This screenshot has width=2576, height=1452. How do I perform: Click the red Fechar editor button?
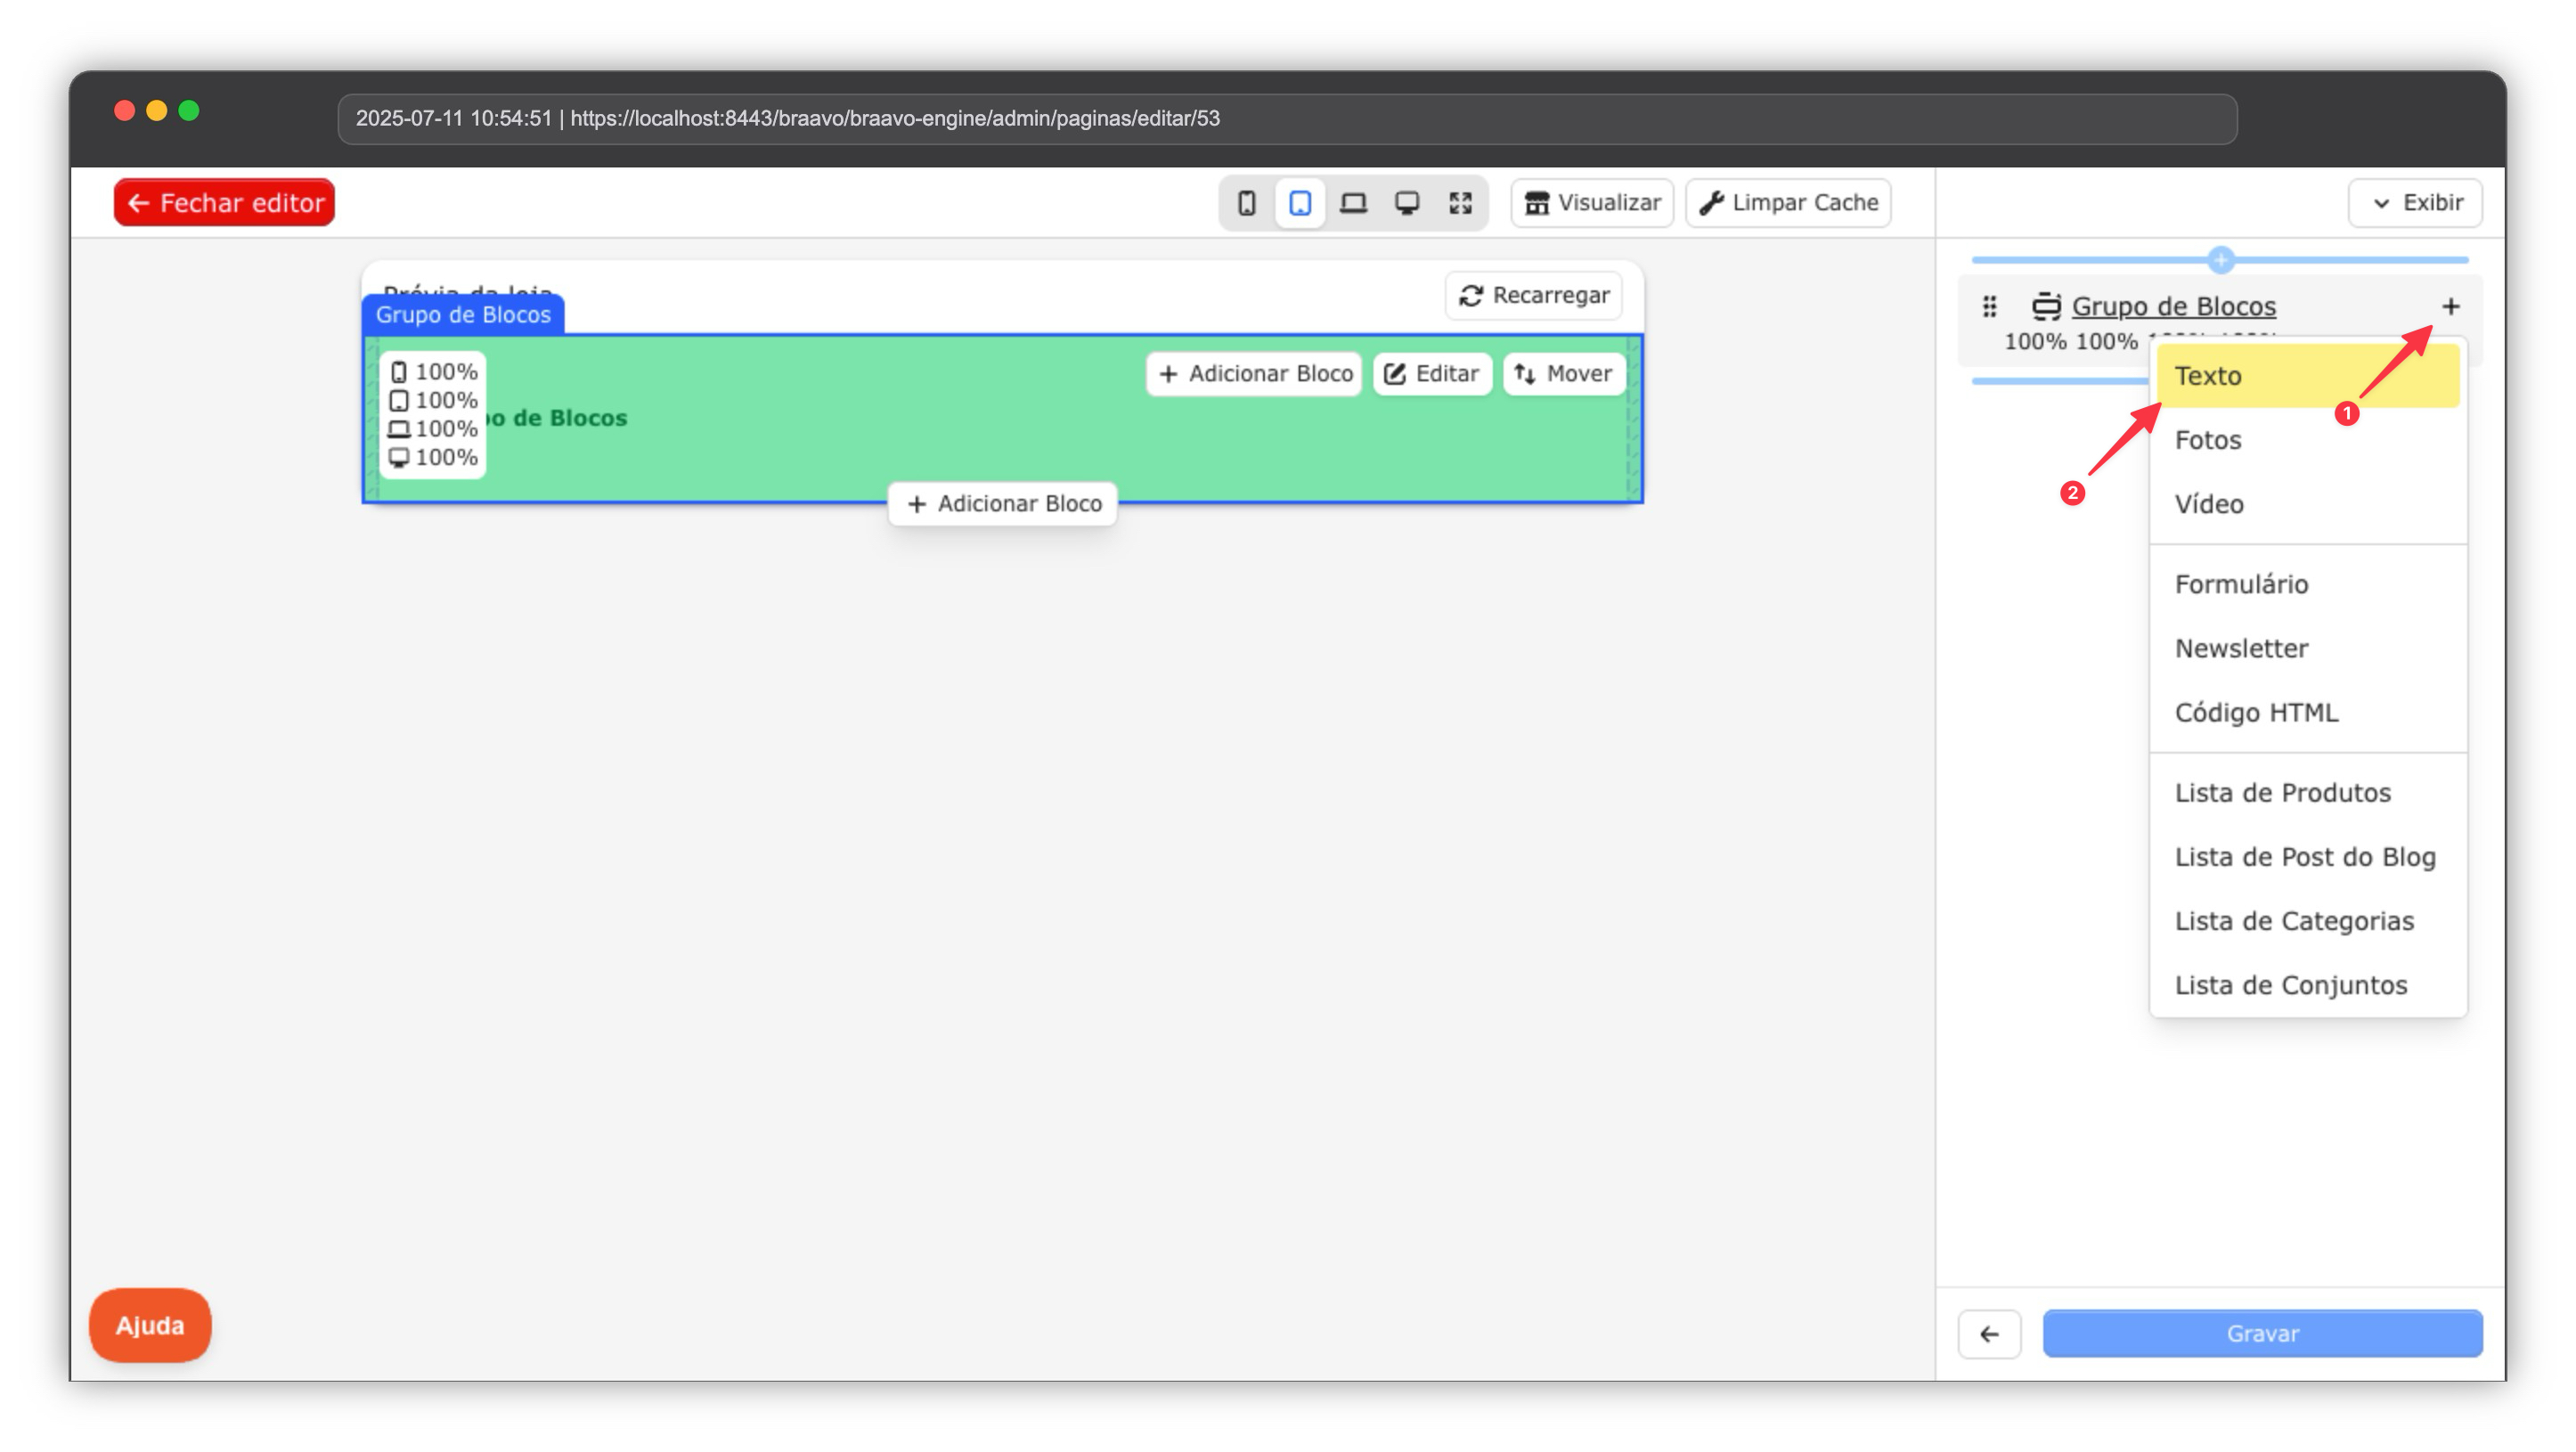coord(225,203)
